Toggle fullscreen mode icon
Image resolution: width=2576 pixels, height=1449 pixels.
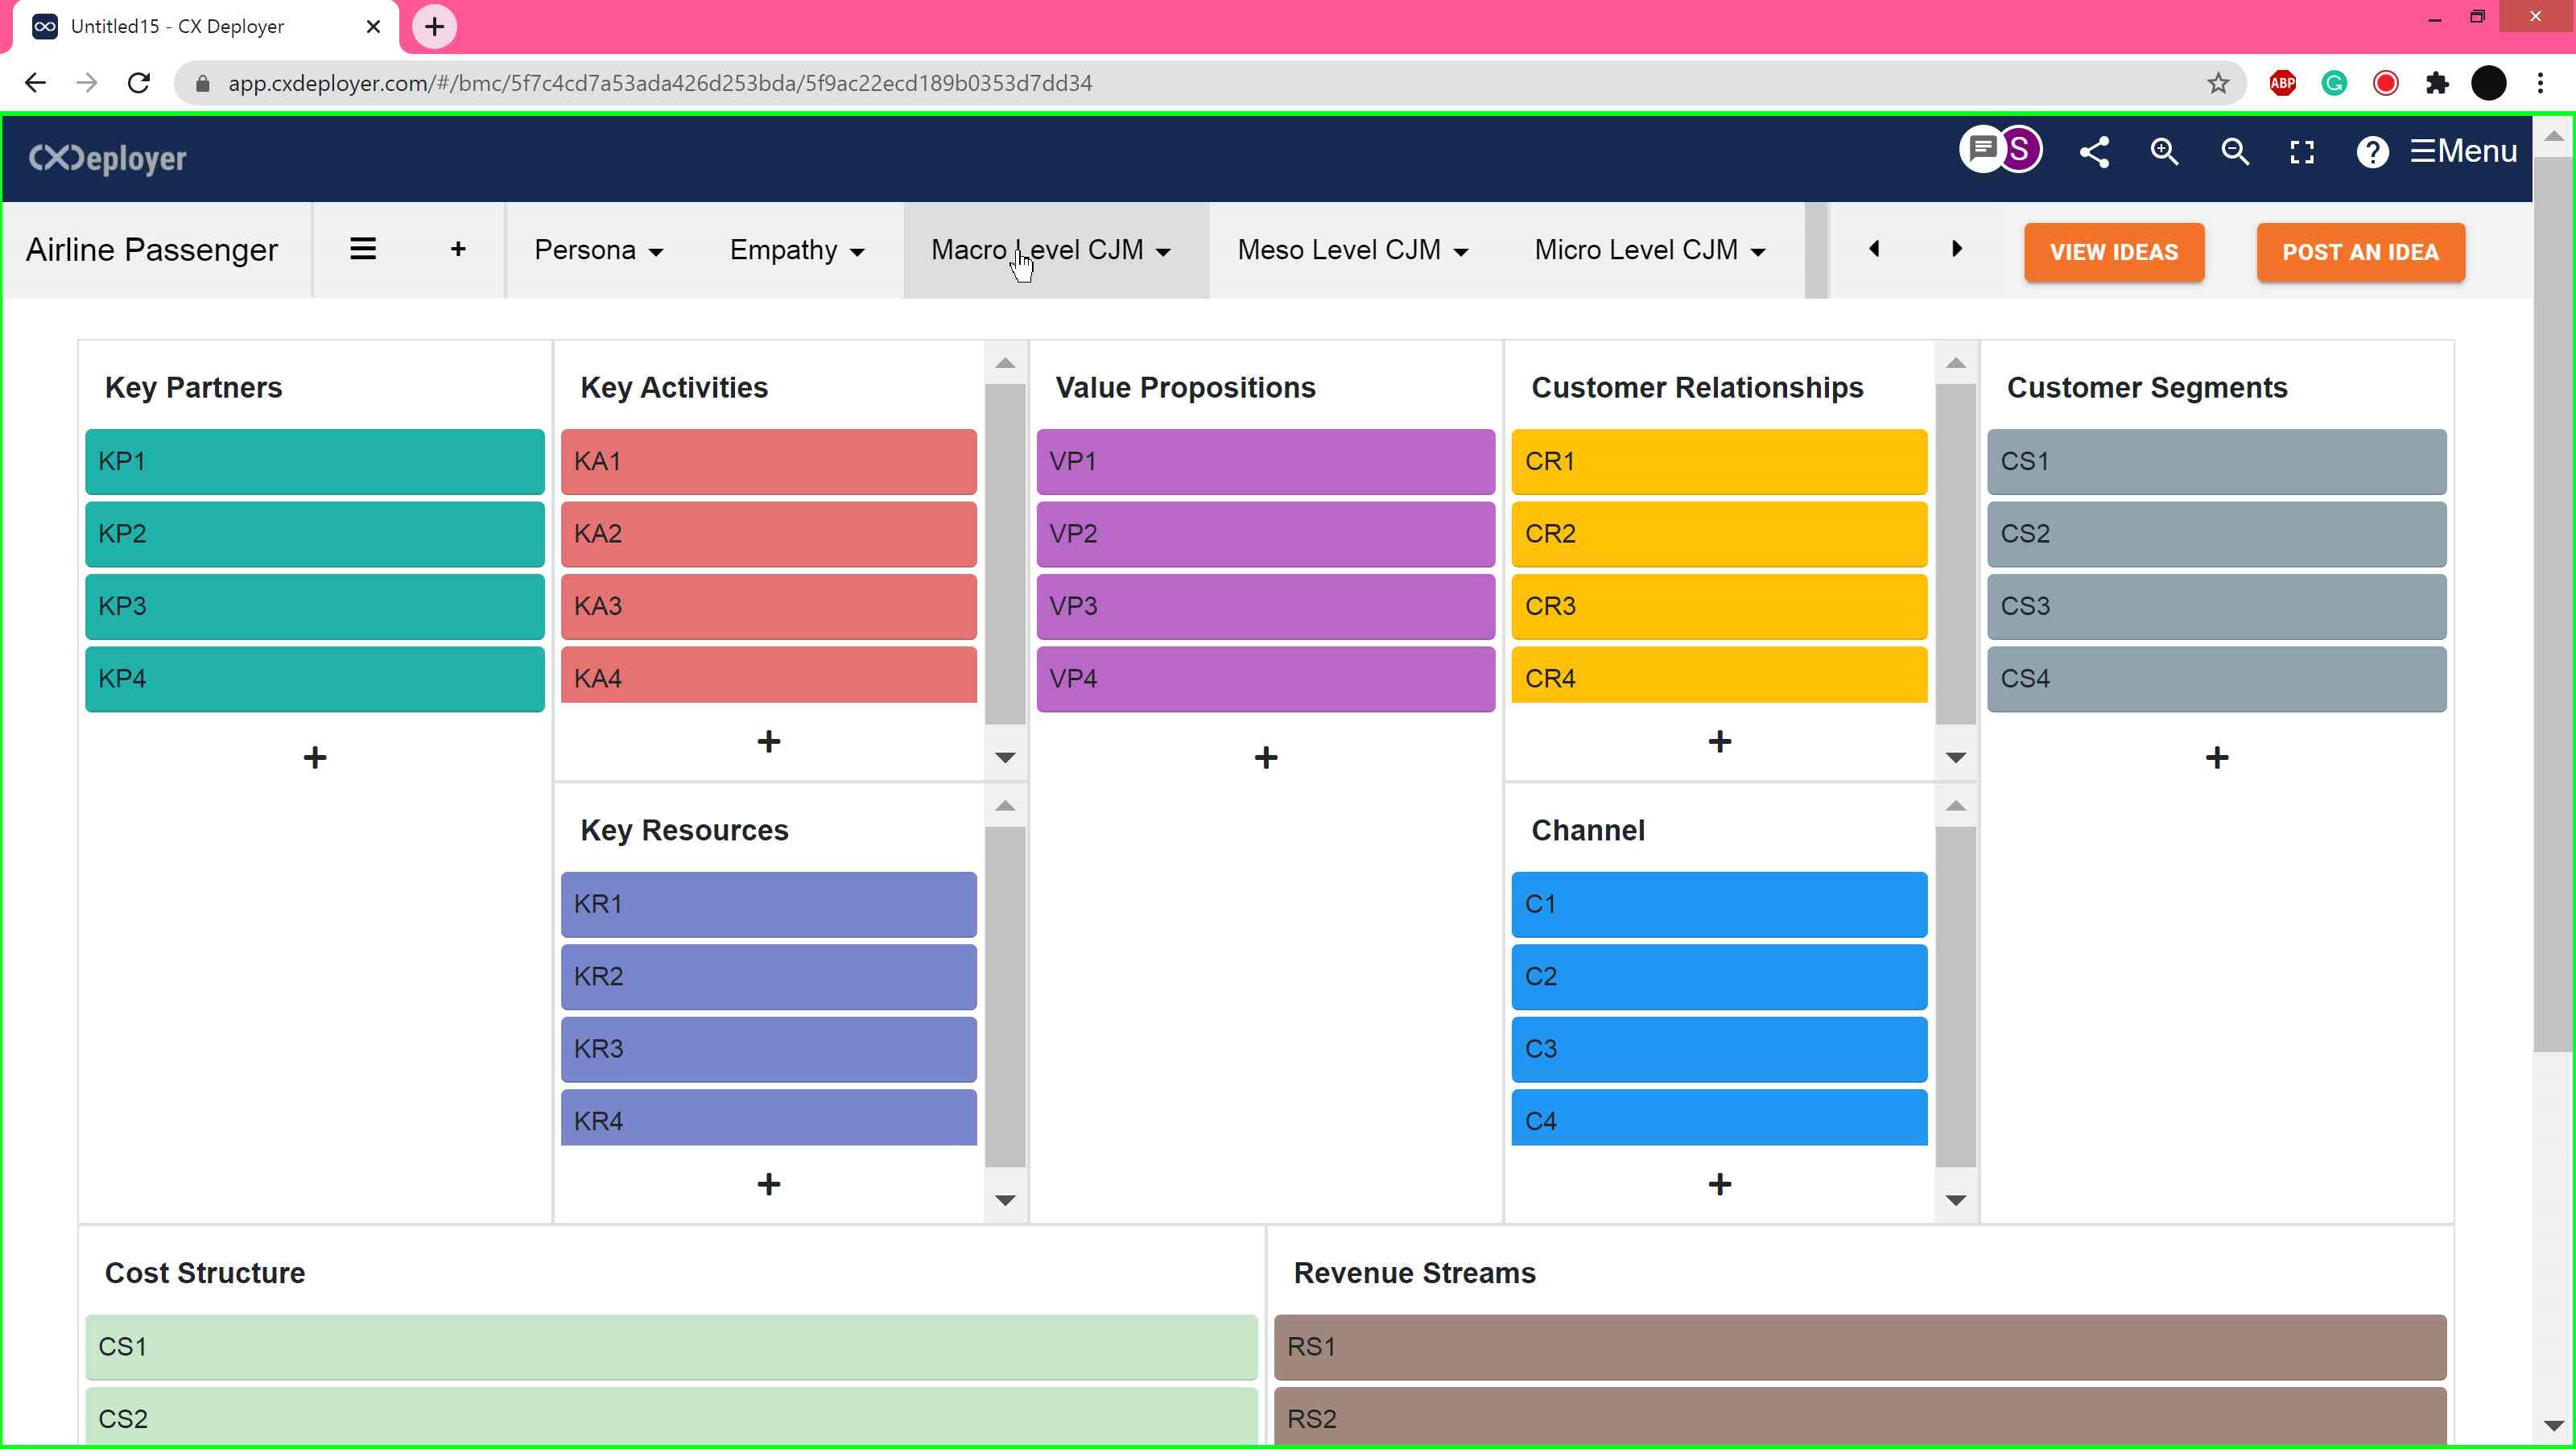(2302, 152)
